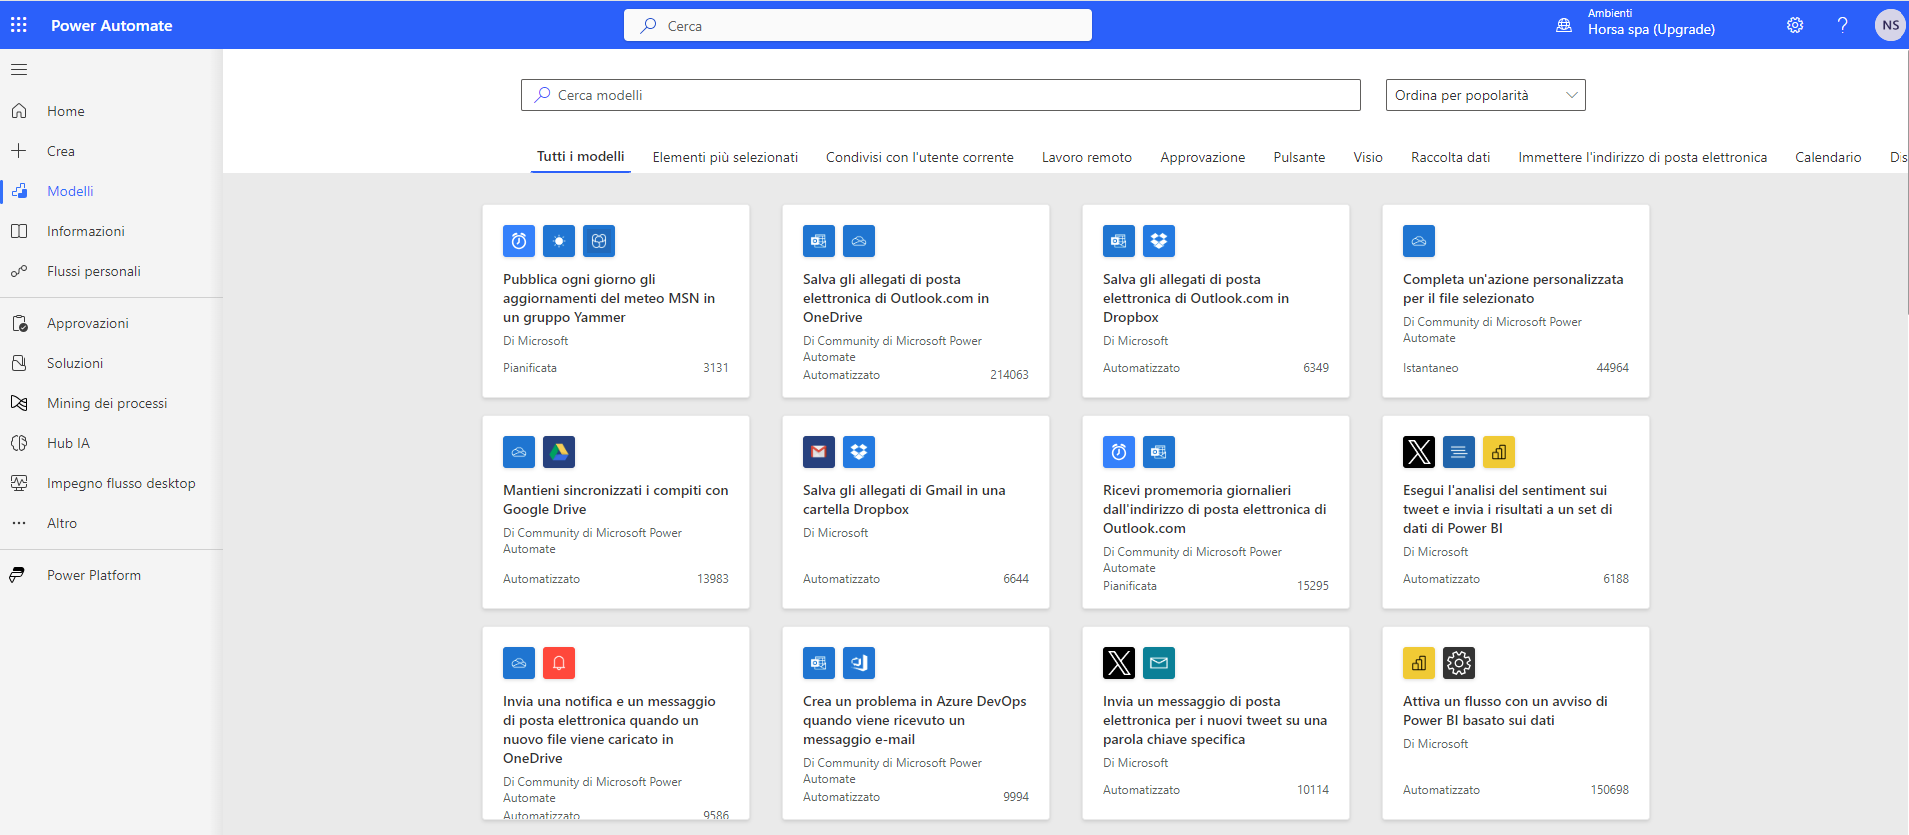The image size is (1909, 835).
Task: Open Salva allegati Outlook.com in OneDrive template
Action: (x=916, y=301)
